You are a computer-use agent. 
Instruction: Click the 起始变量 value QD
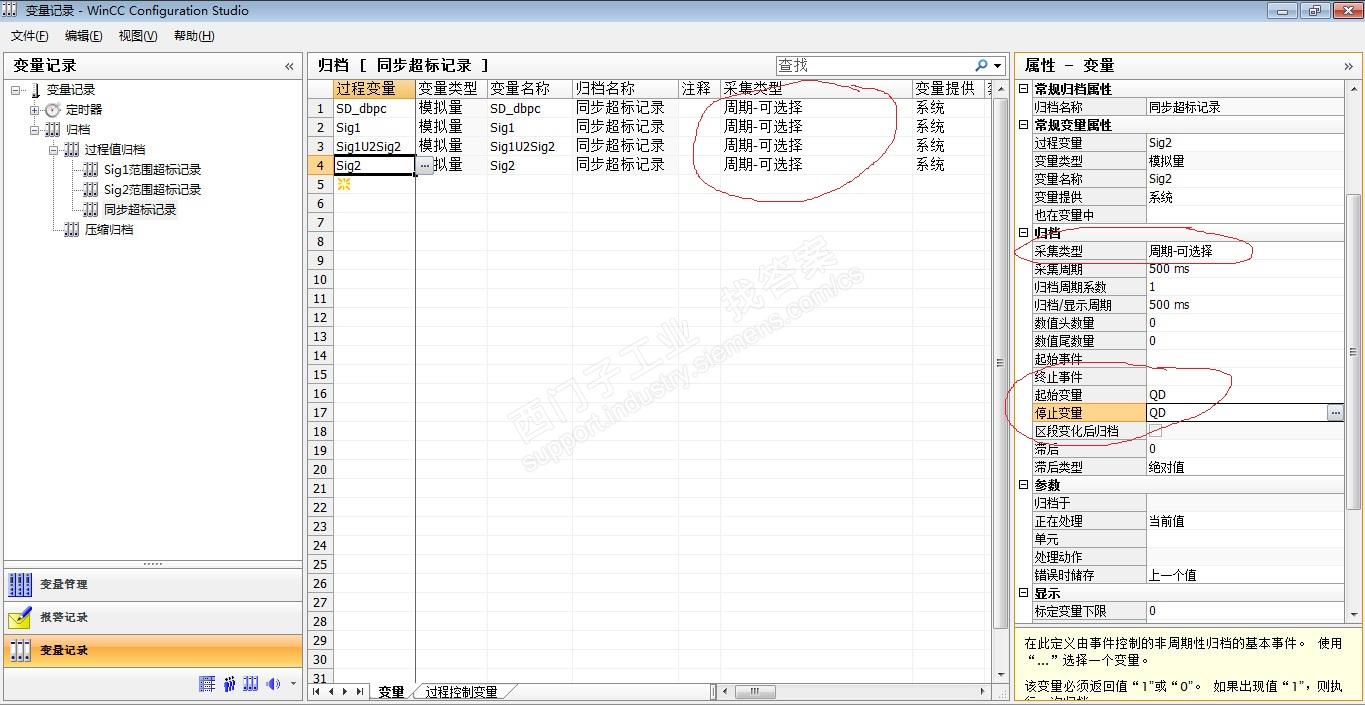point(1245,395)
